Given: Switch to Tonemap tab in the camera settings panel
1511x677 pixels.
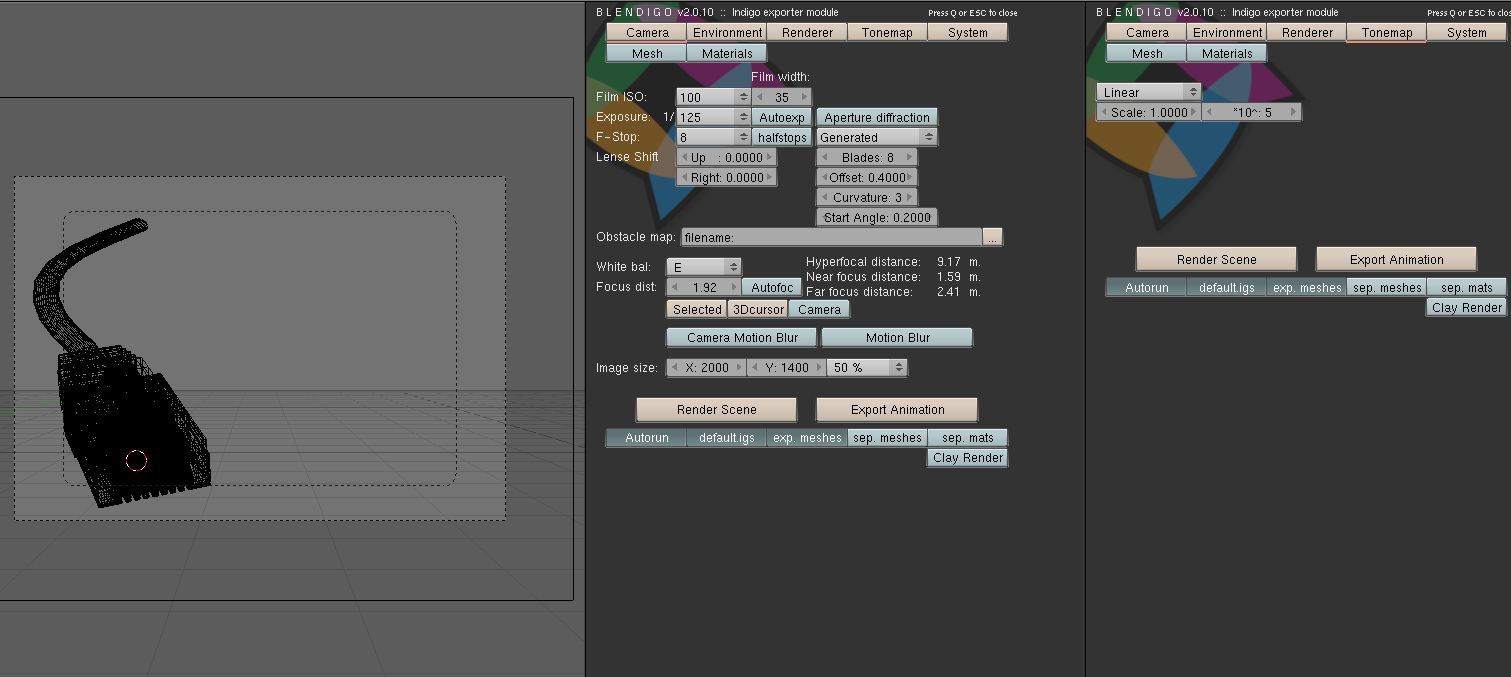Looking at the screenshot, I should (x=887, y=32).
